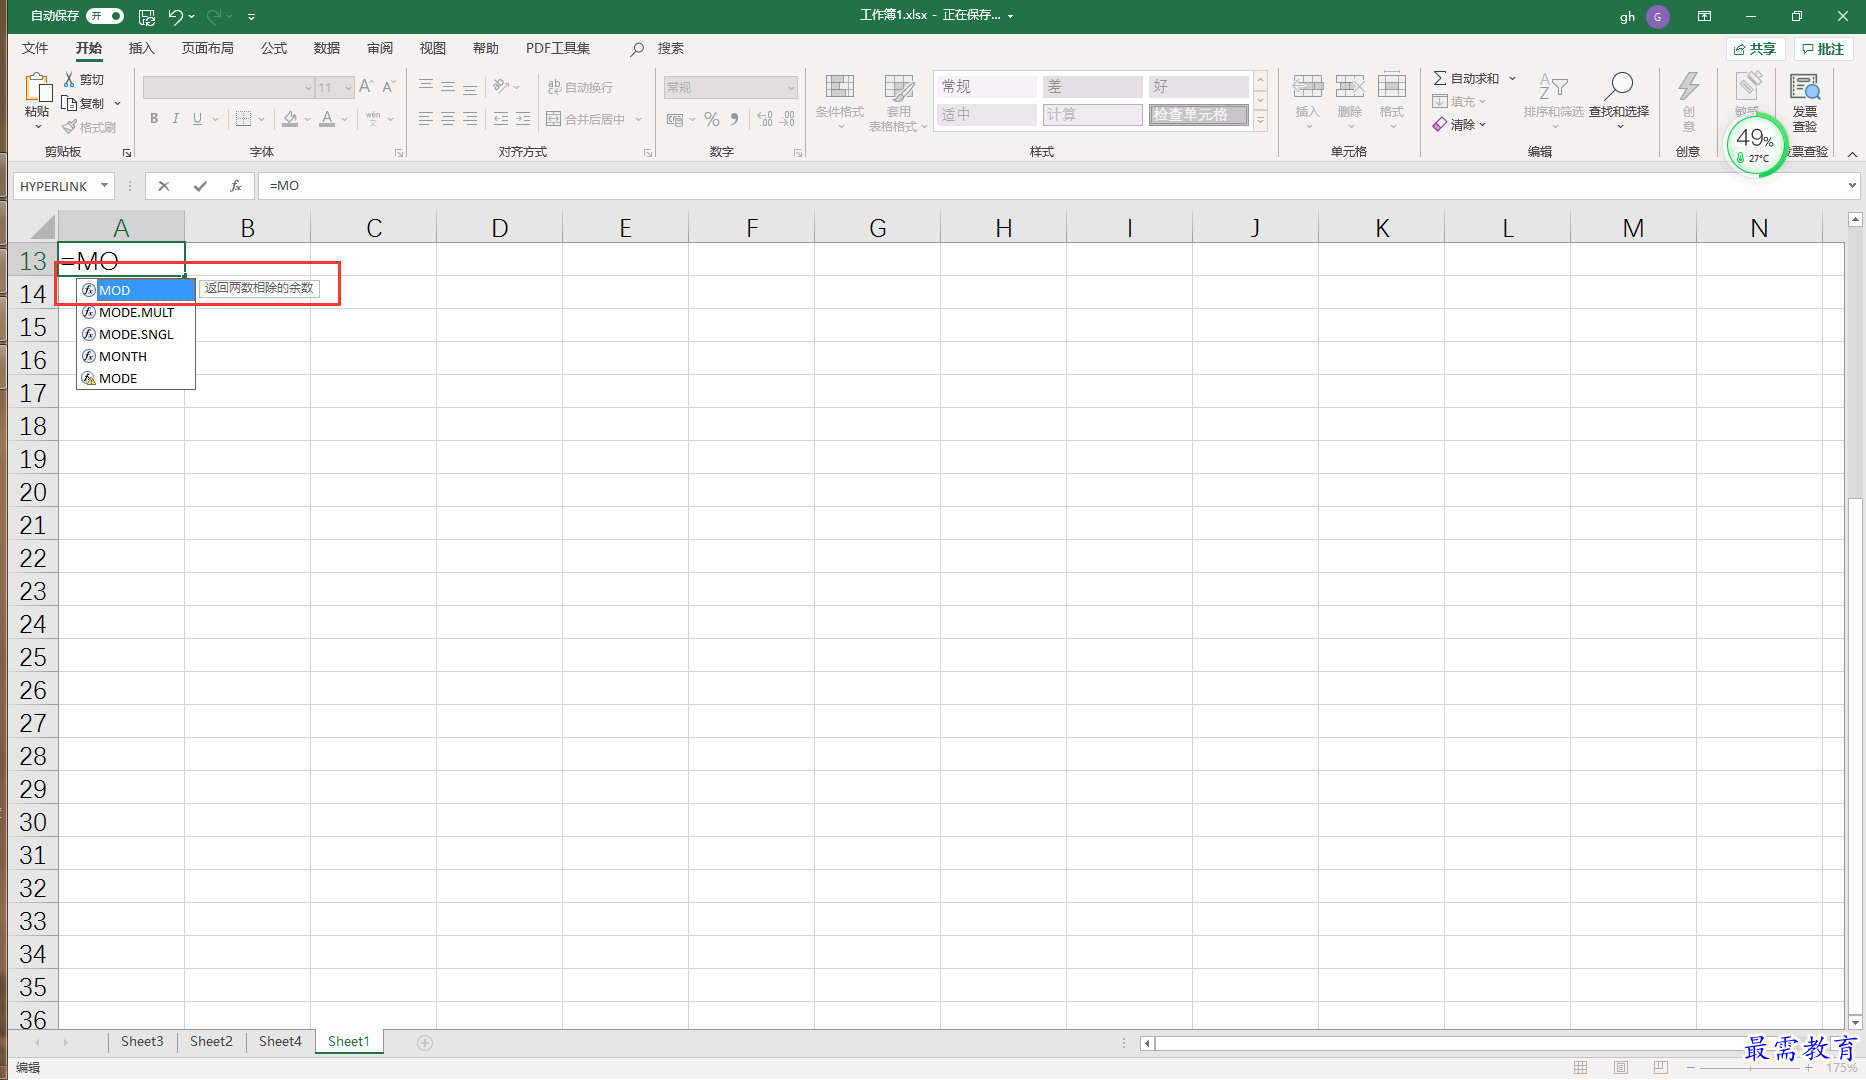Expand the AutoSum dropdown arrow

(1512, 78)
